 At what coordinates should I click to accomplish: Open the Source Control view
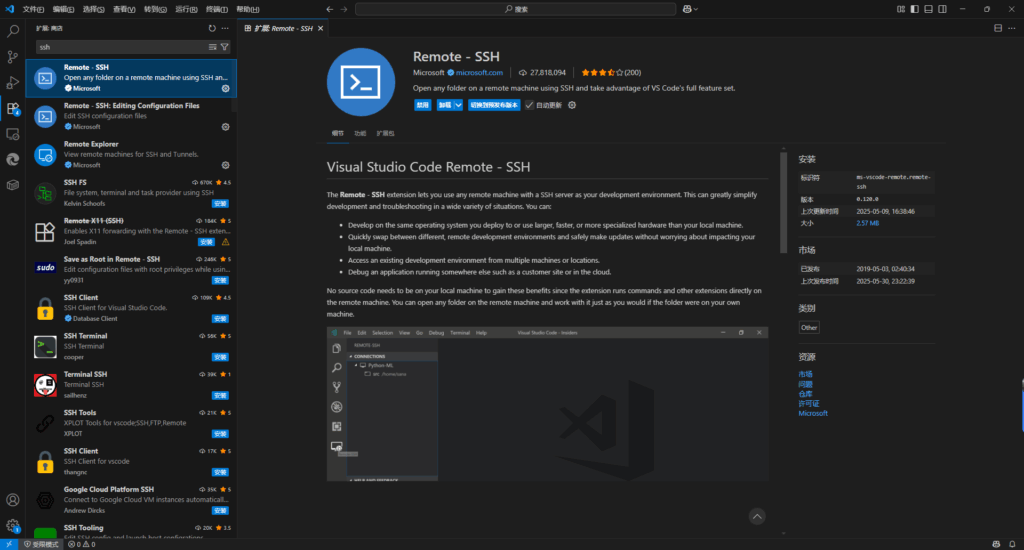point(12,57)
